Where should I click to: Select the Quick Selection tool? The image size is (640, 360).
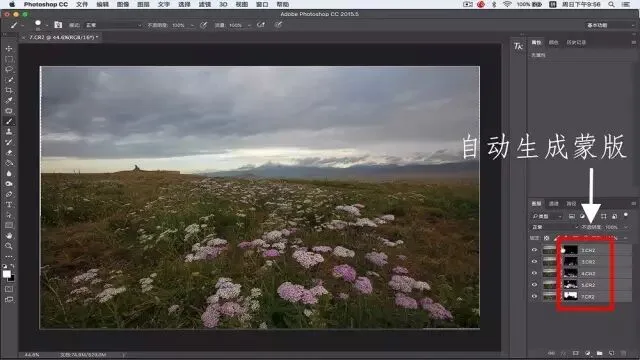(x=9, y=80)
